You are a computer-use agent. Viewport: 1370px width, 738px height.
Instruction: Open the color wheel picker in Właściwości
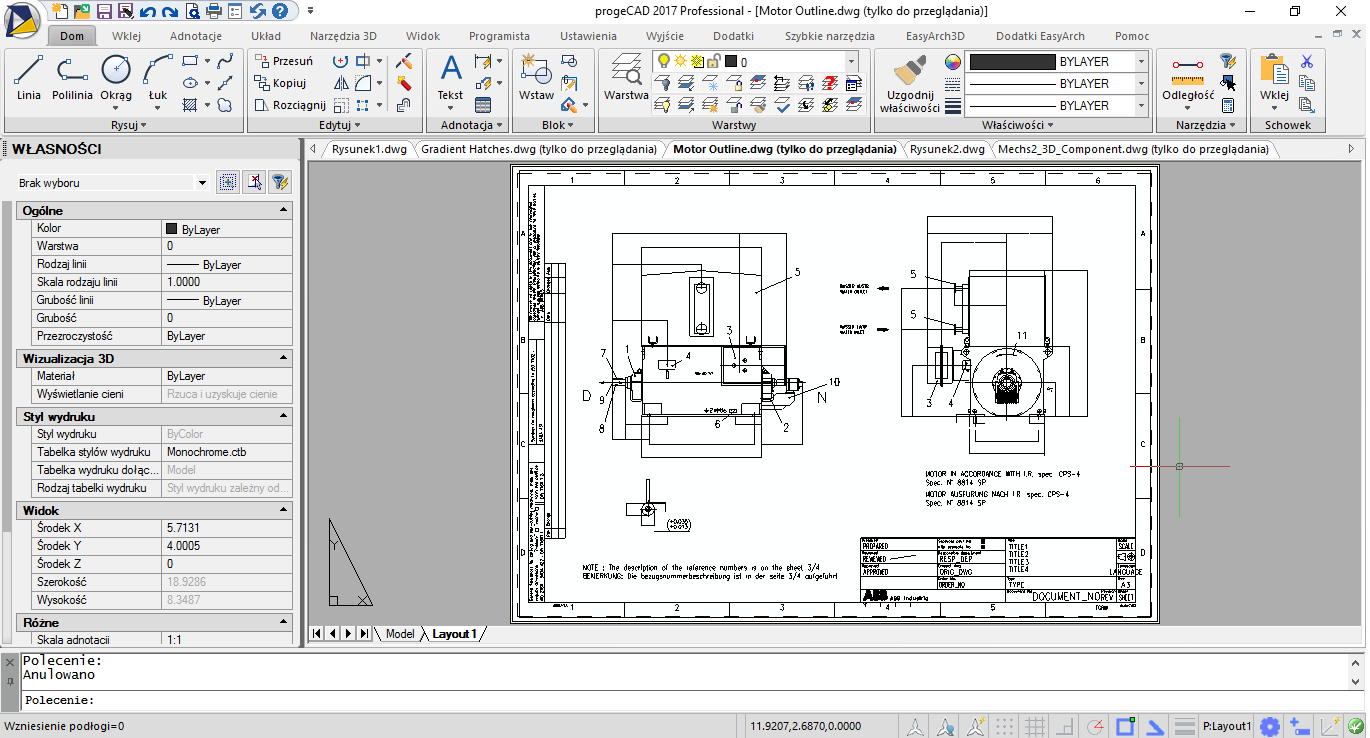click(x=952, y=62)
